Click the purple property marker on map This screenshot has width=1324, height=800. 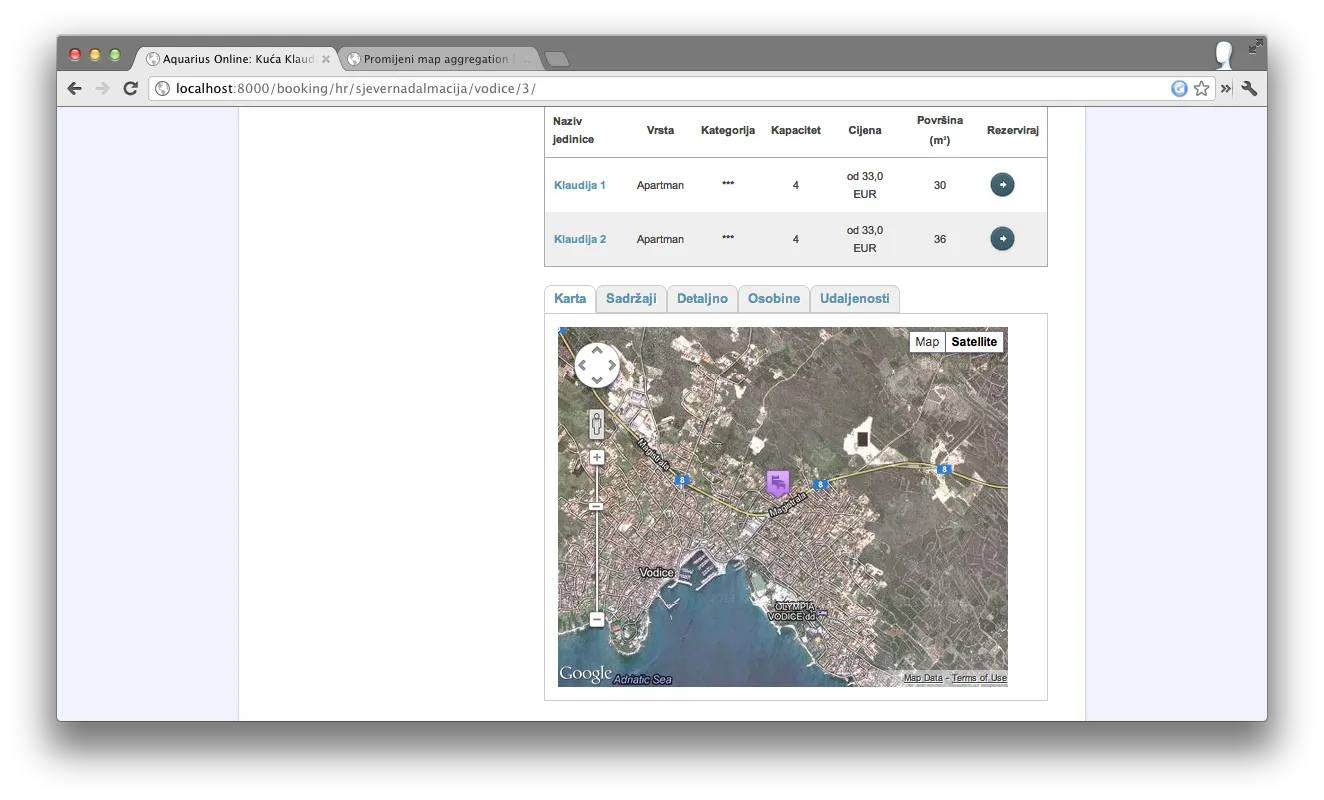[x=778, y=483]
